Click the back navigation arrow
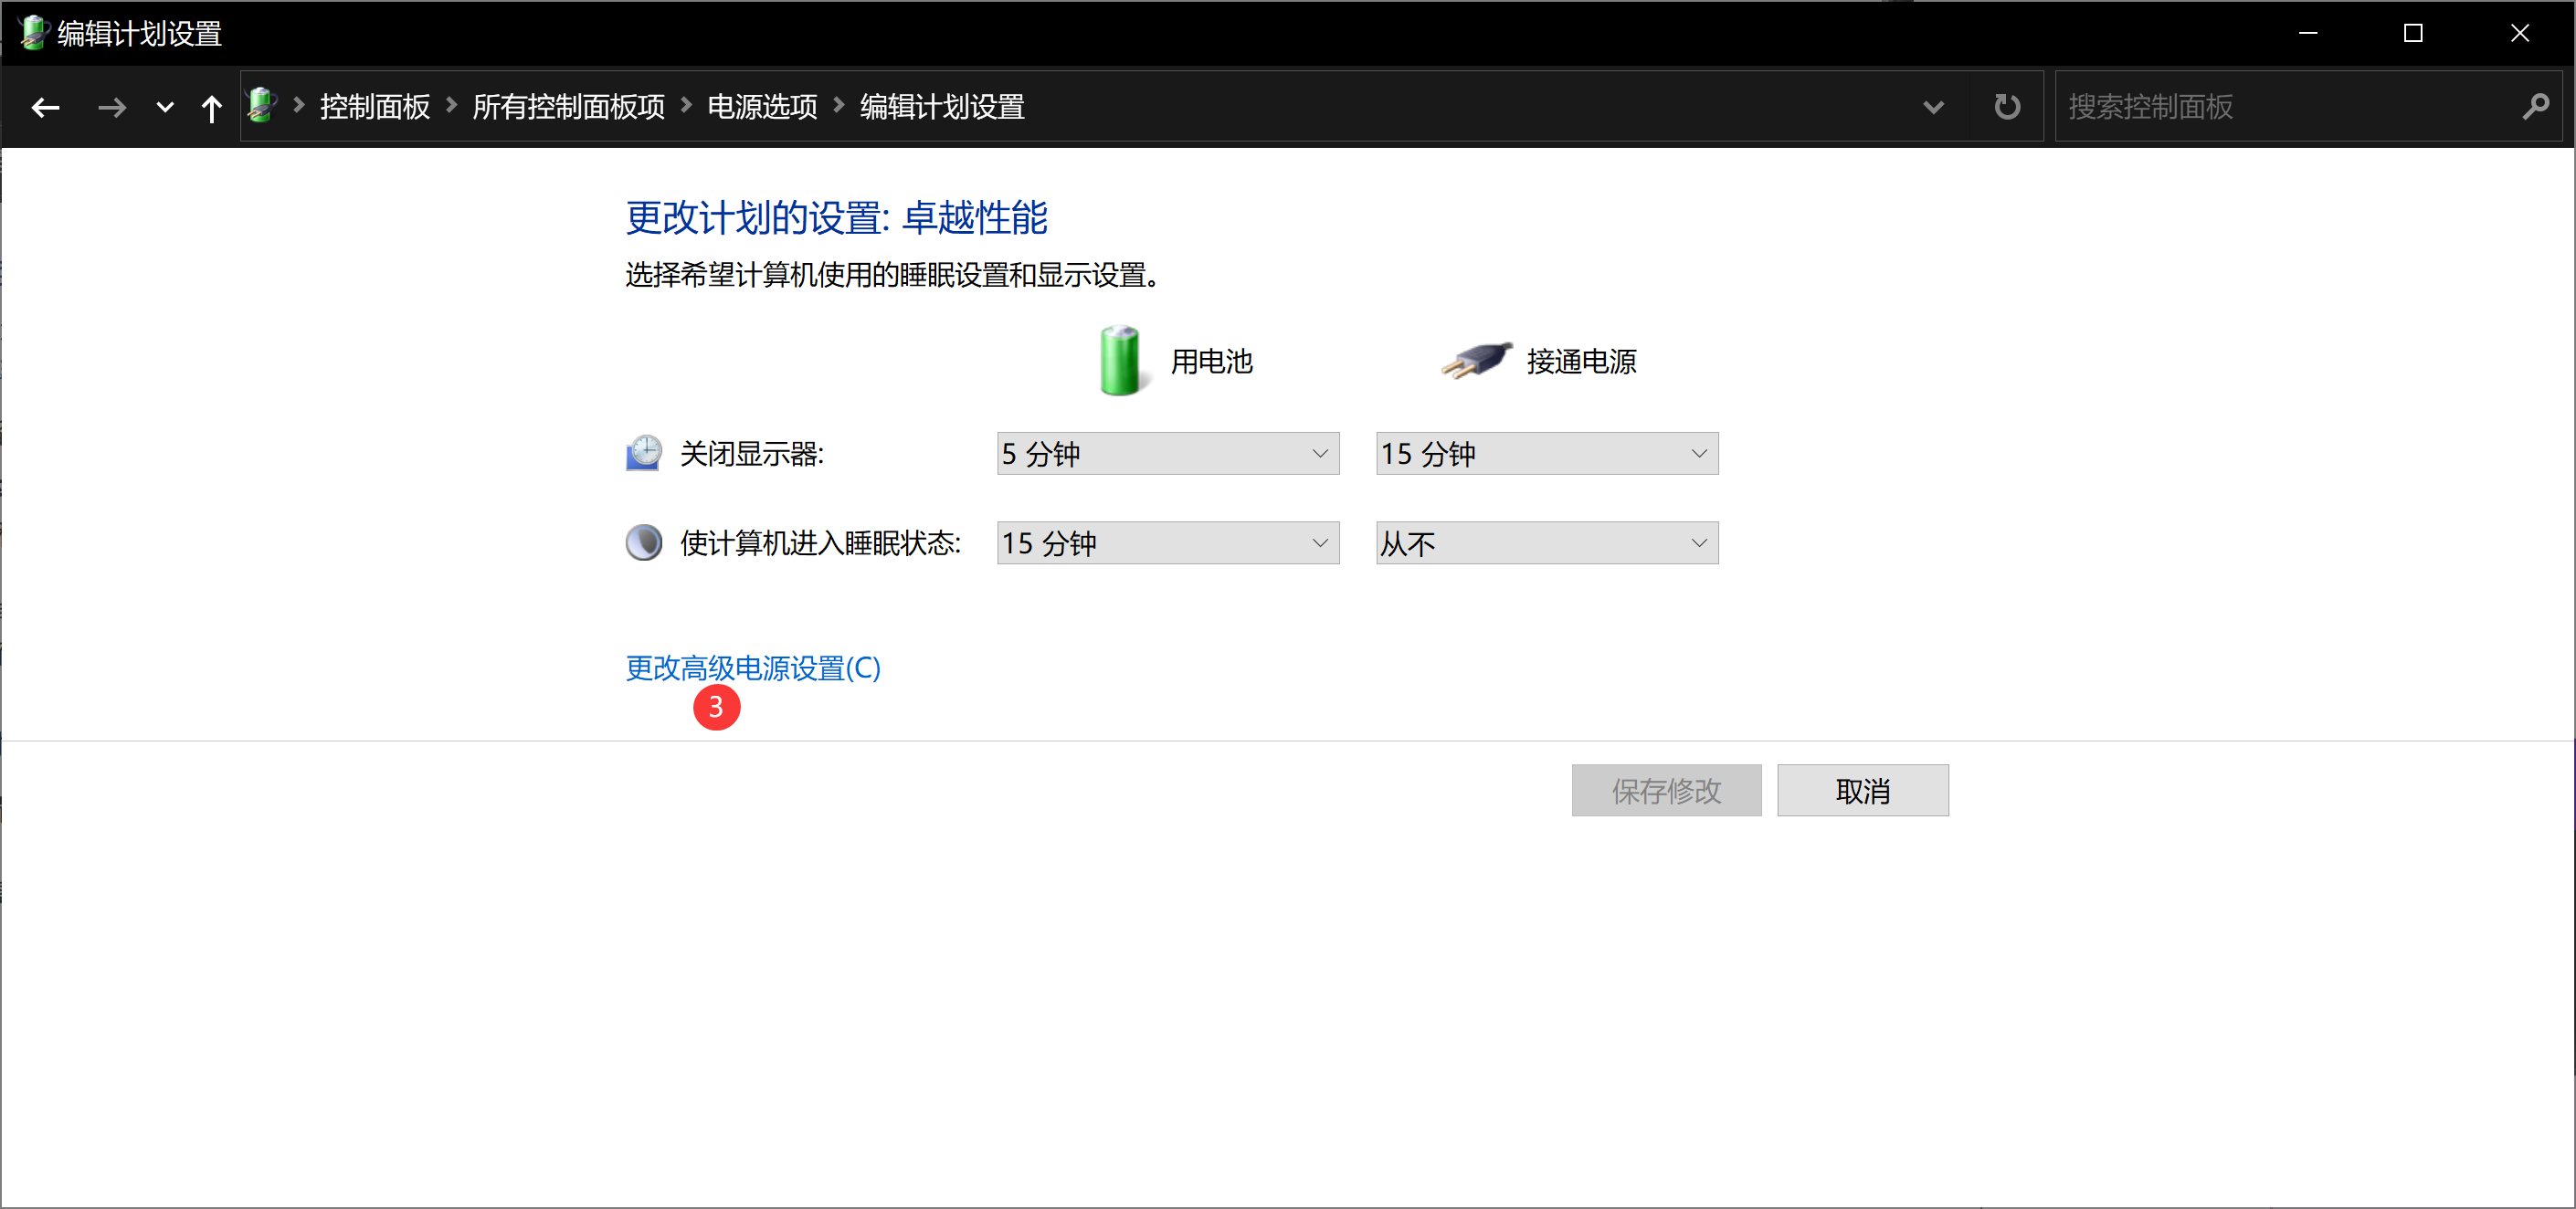 (45, 107)
